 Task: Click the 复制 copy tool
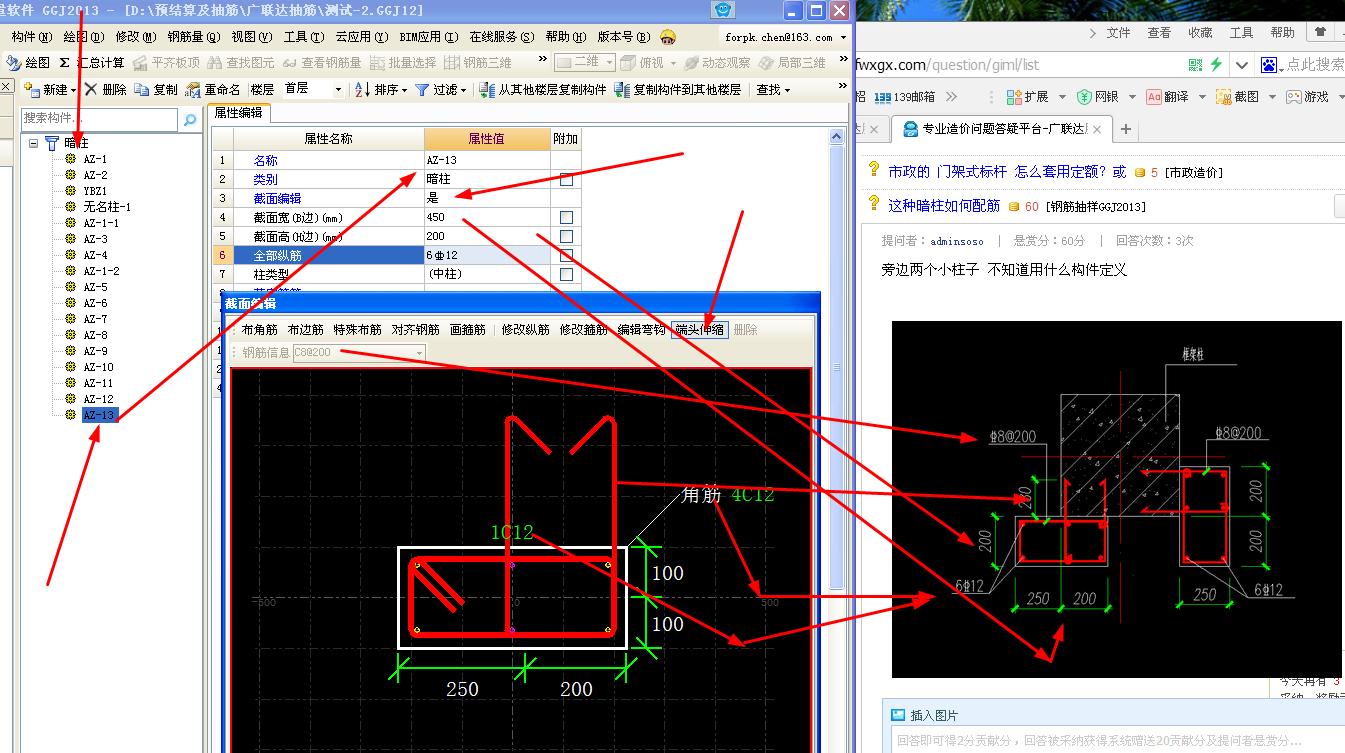click(157, 89)
